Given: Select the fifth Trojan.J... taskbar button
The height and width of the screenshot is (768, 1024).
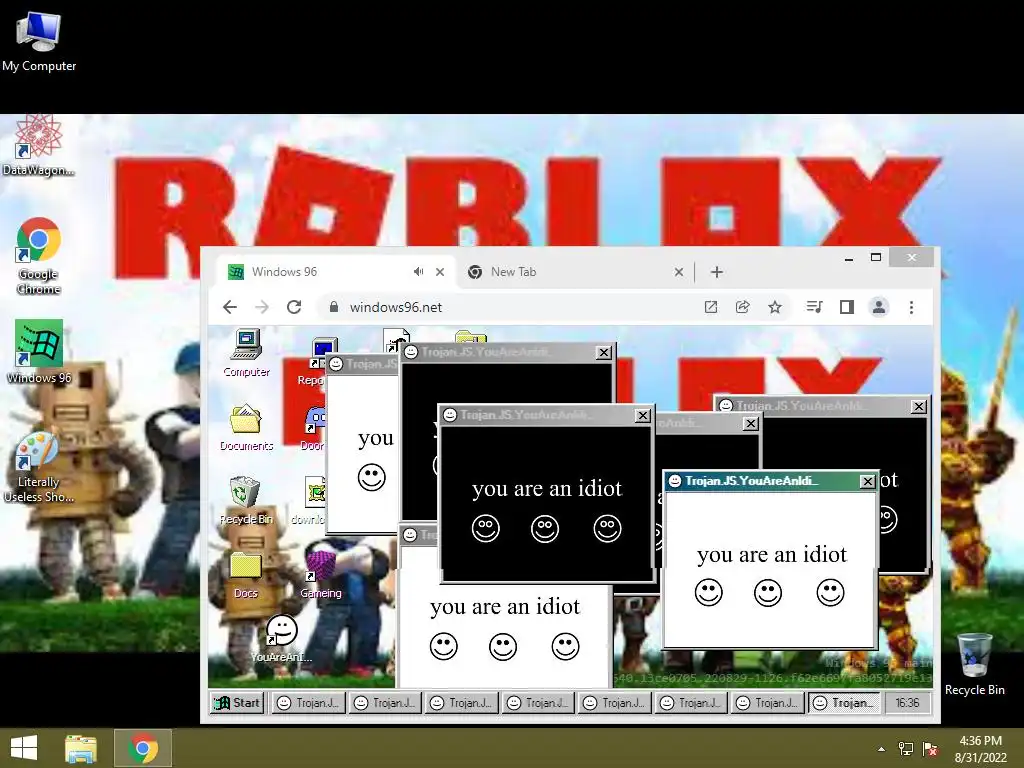Looking at the screenshot, I should (x=614, y=703).
